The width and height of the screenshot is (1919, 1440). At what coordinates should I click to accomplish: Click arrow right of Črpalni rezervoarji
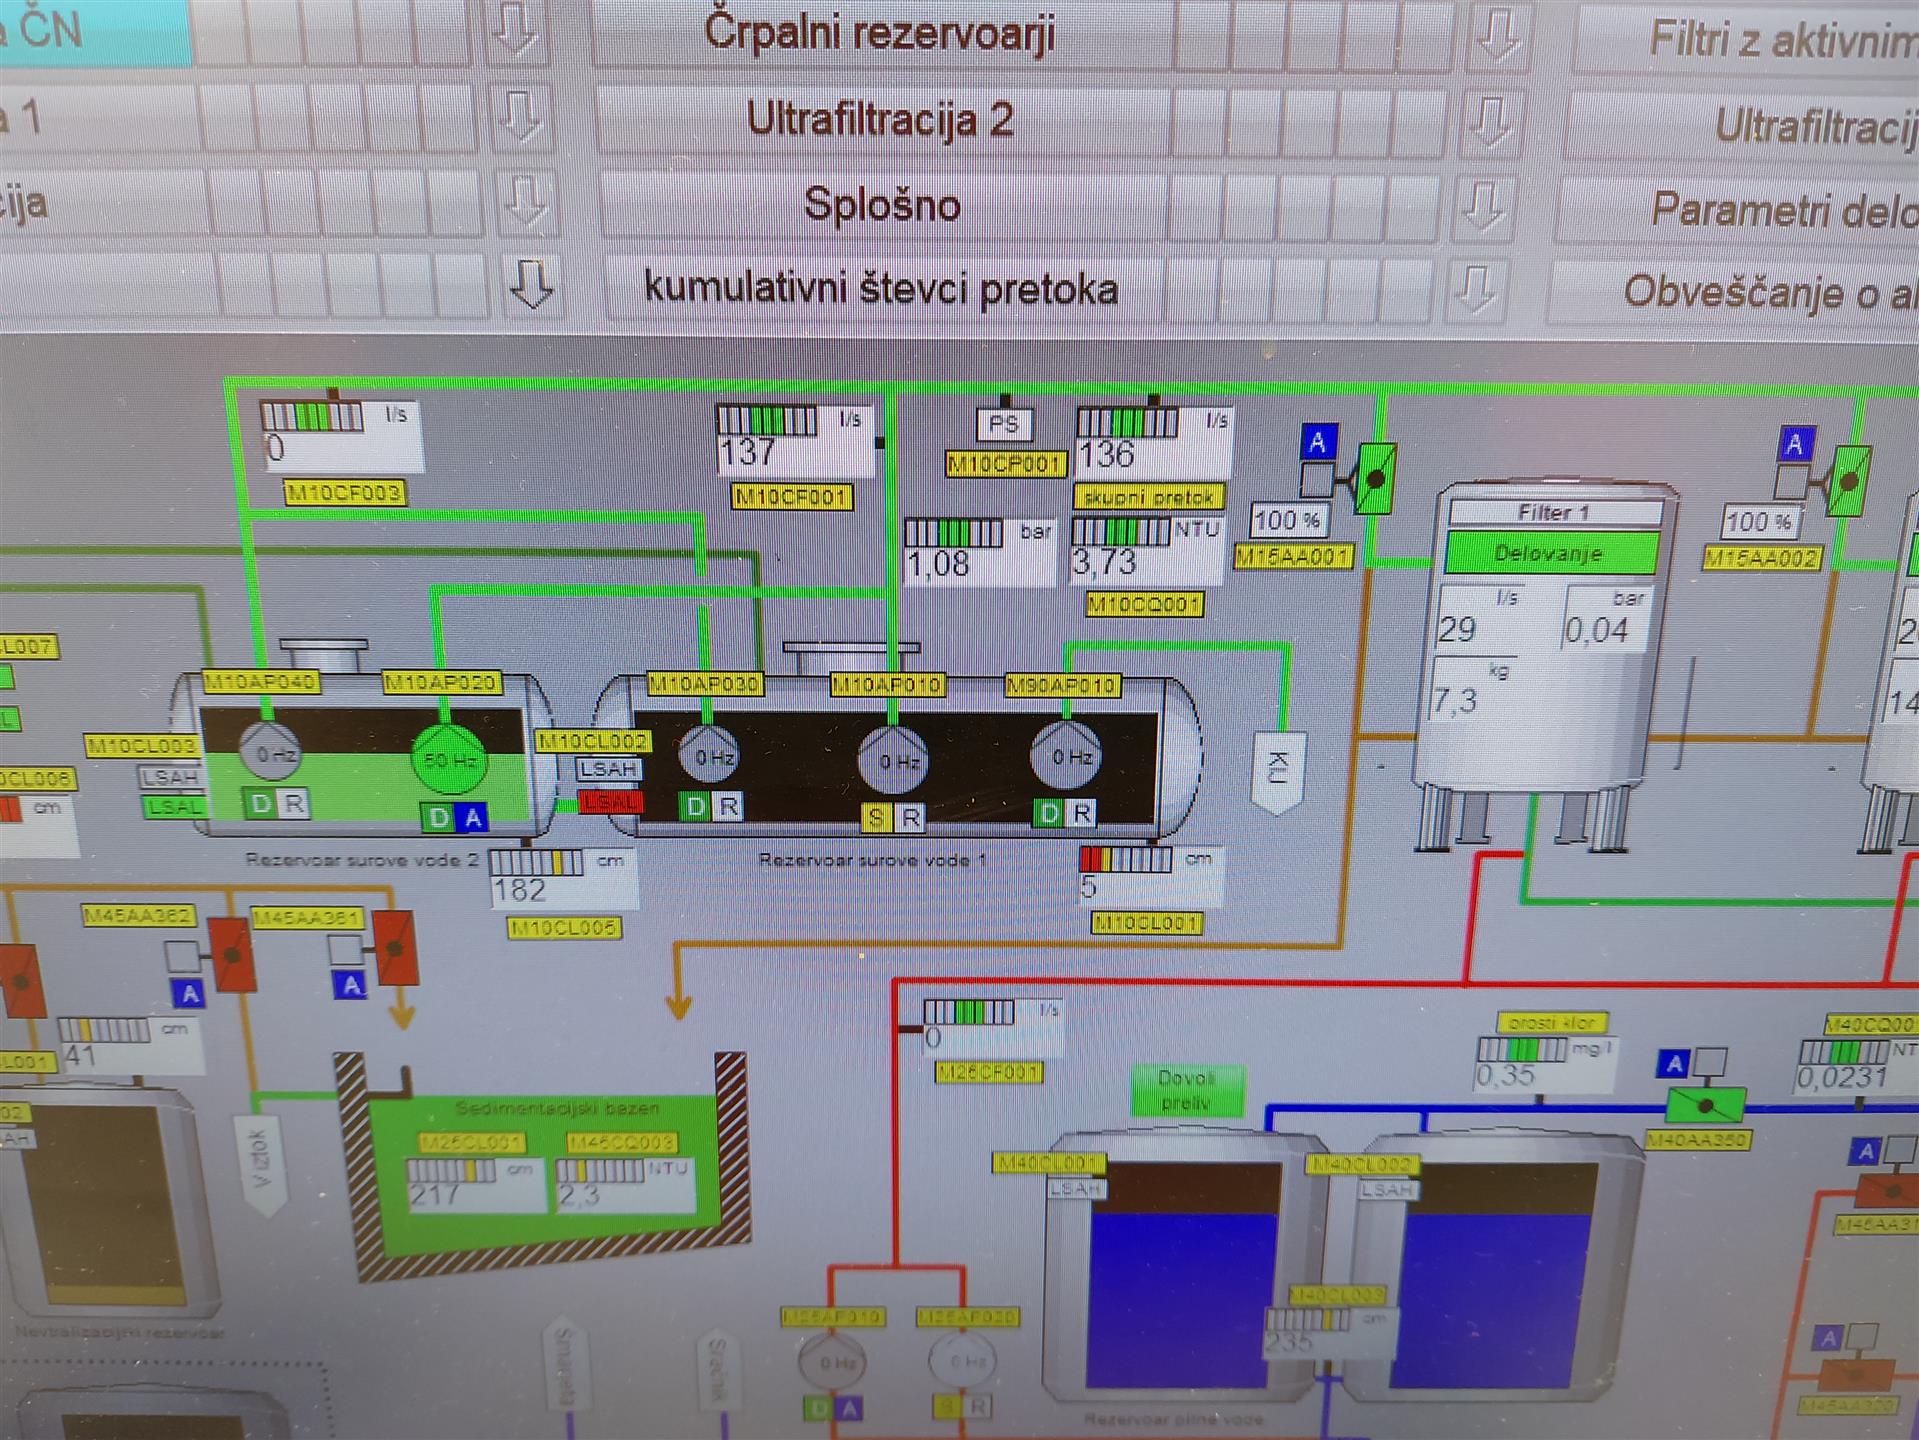click(x=1497, y=35)
